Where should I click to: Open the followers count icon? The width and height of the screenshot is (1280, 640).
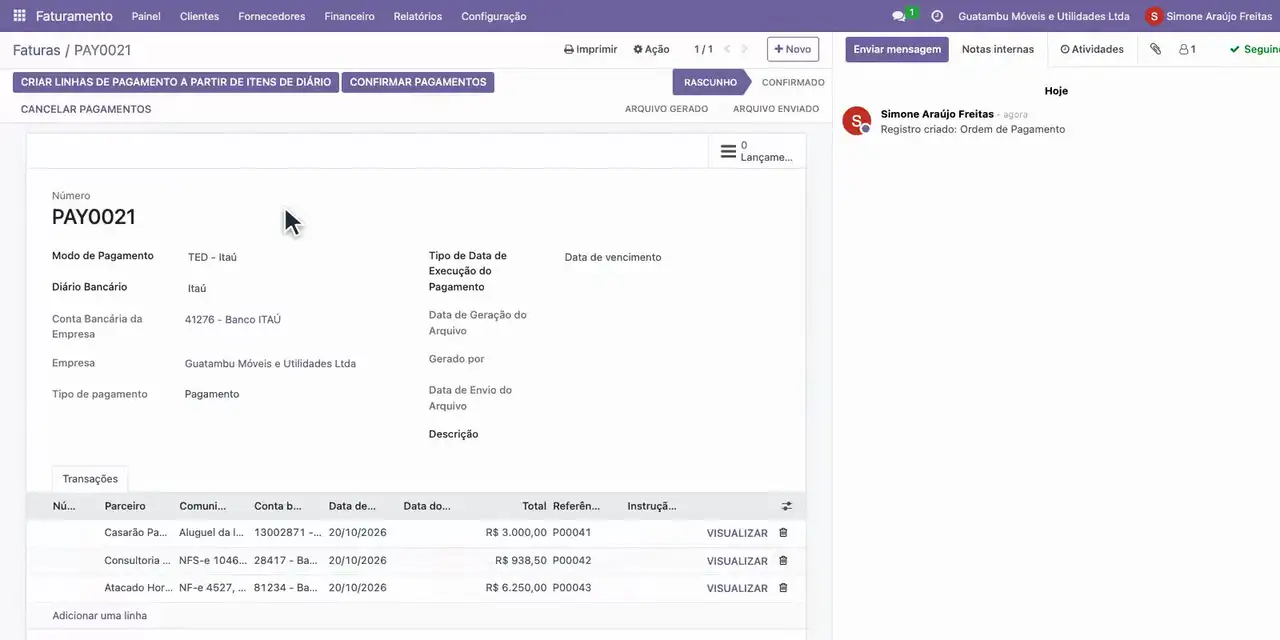[x=1187, y=49]
